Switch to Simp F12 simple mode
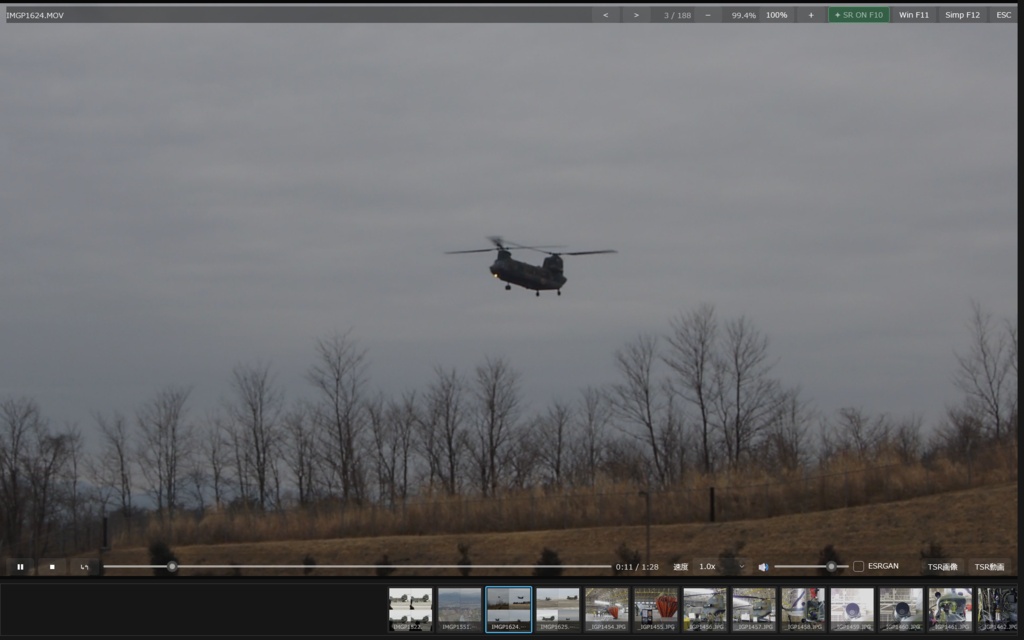Viewport: 1024px width, 640px height. click(963, 15)
